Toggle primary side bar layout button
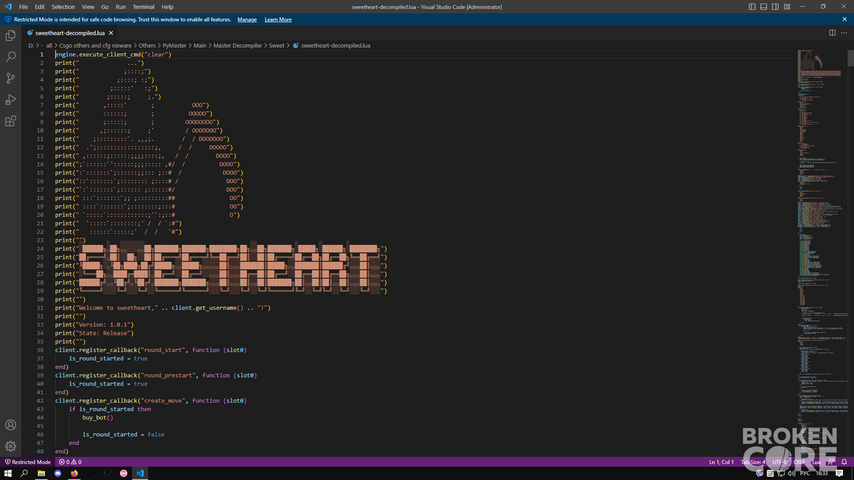Image resolution: width=854 pixels, height=480 pixels. (x=752, y=7)
